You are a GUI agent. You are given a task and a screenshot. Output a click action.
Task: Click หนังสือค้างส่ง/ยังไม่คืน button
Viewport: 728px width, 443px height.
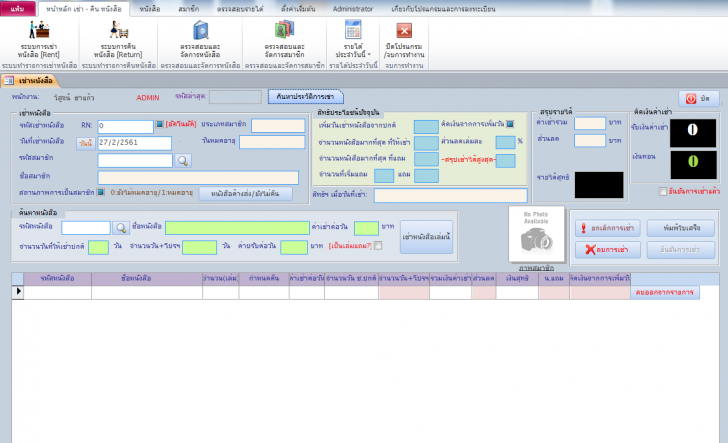tap(245, 194)
